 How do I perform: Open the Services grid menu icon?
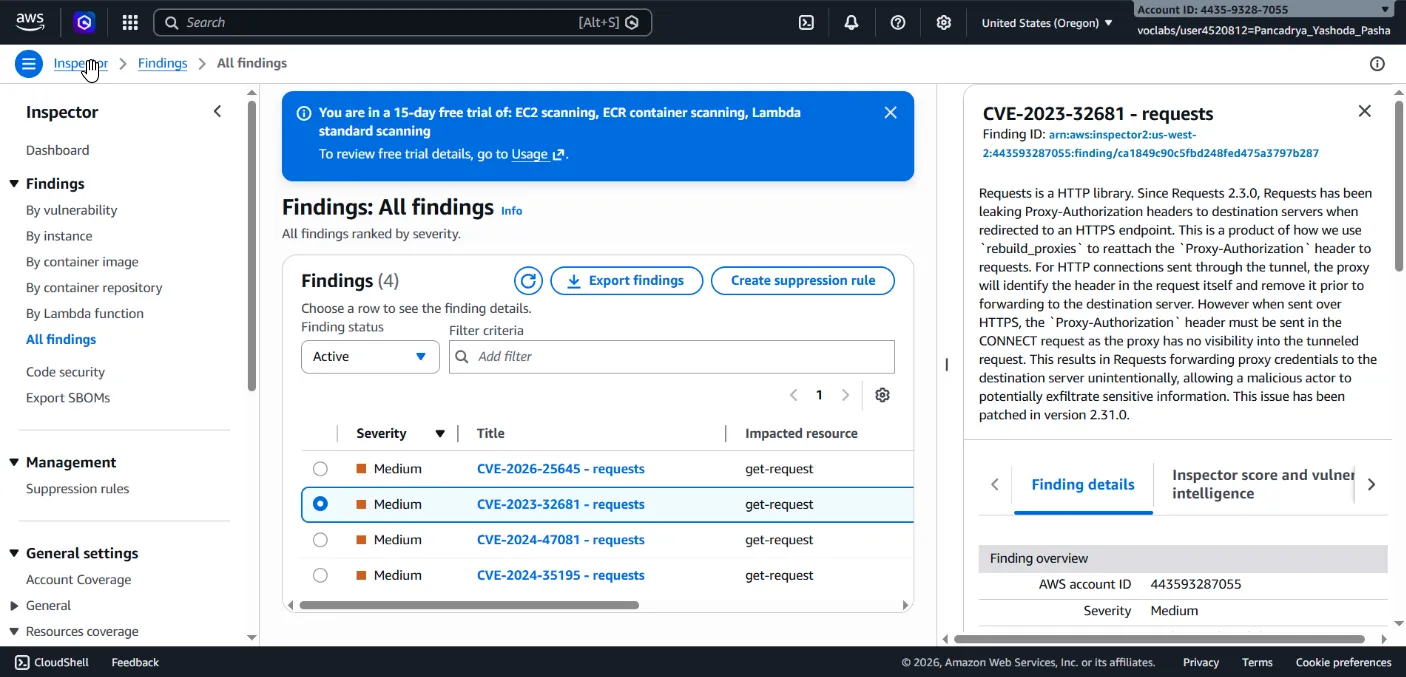click(x=130, y=22)
